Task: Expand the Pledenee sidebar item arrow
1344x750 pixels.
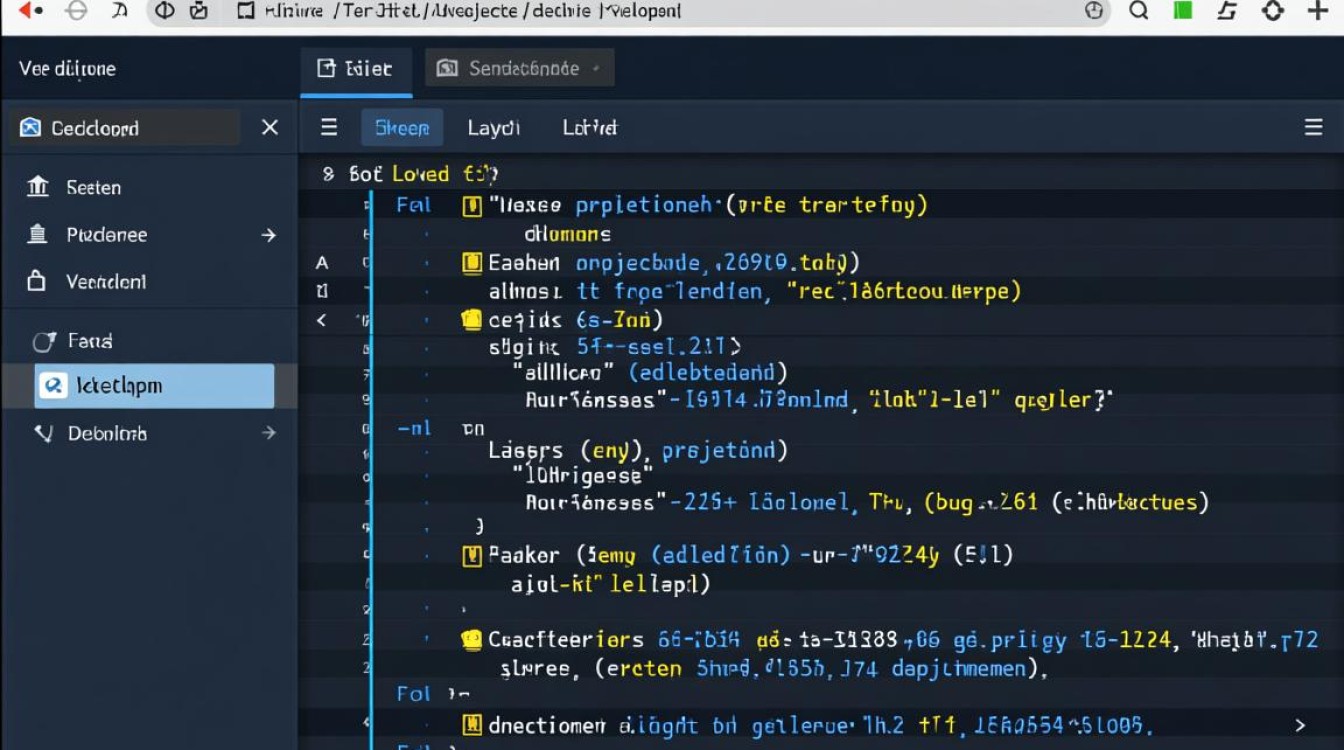Action: tap(268, 235)
